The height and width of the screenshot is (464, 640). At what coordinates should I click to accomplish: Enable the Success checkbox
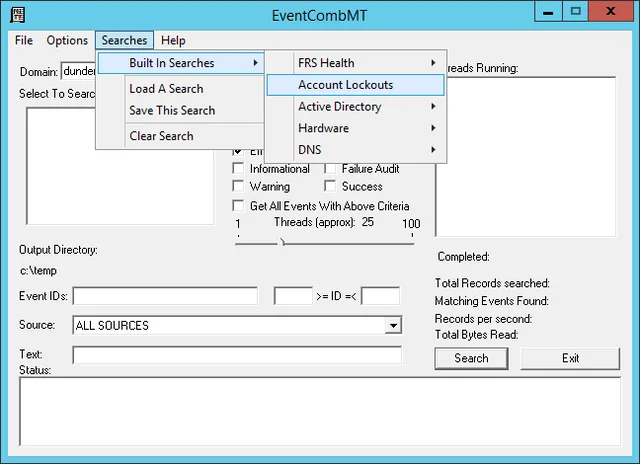[330, 186]
